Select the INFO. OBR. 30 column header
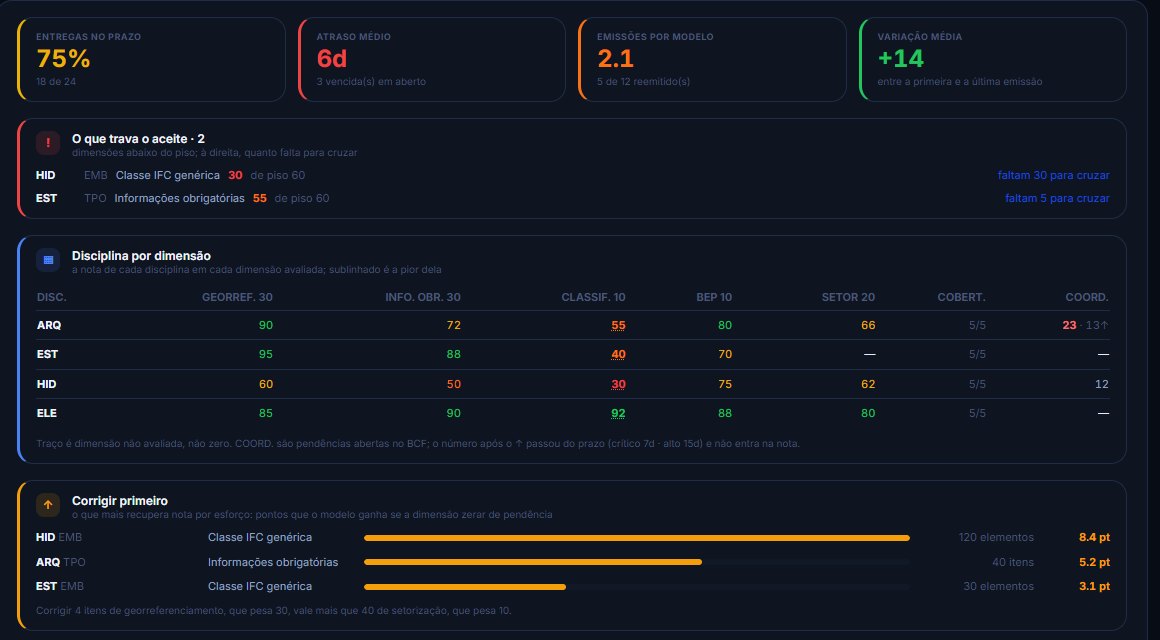1160x640 pixels. point(422,297)
